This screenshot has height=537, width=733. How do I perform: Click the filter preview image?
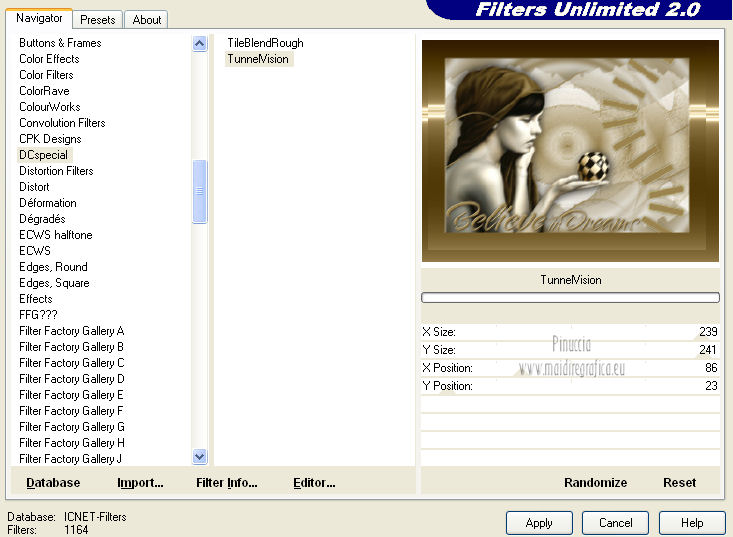click(570, 150)
